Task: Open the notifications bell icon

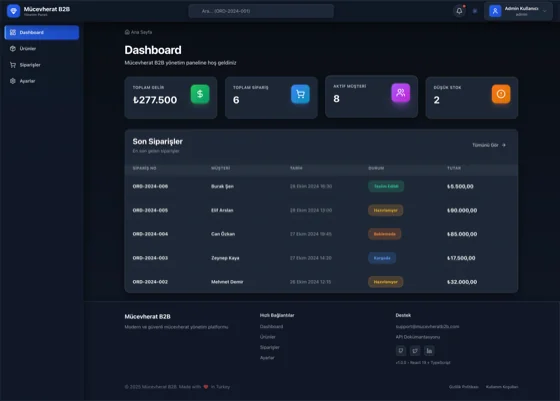Action: (x=459, y=11)
